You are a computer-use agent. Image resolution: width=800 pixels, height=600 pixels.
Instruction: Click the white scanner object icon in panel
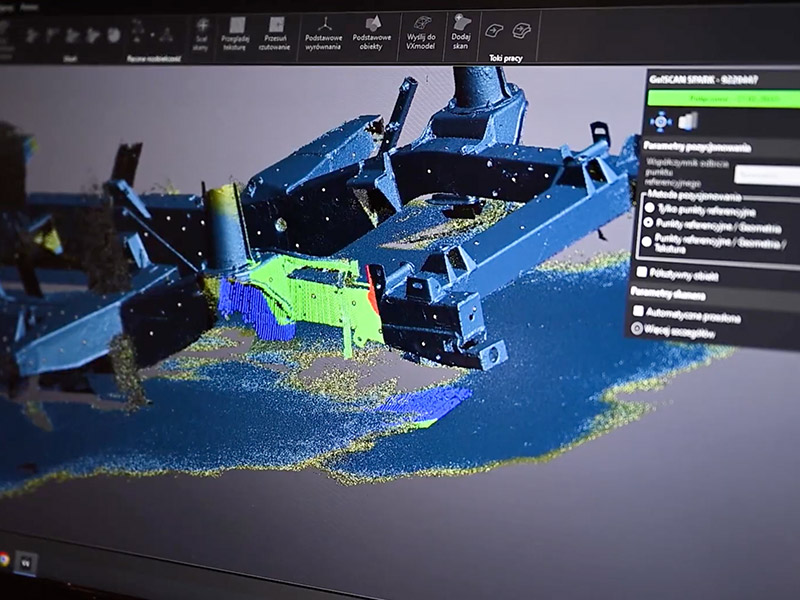[x=688, y=121]
